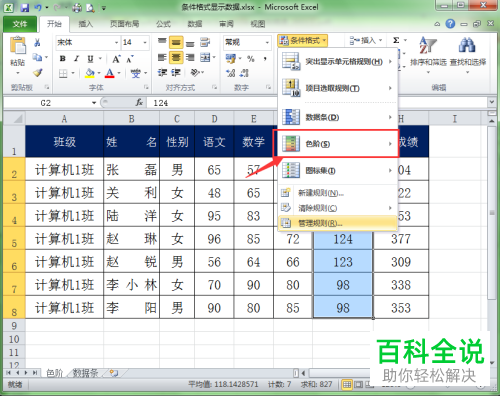Toggle wrap text icon
This screenshot has width=500, height=396.
coord(205,42)
